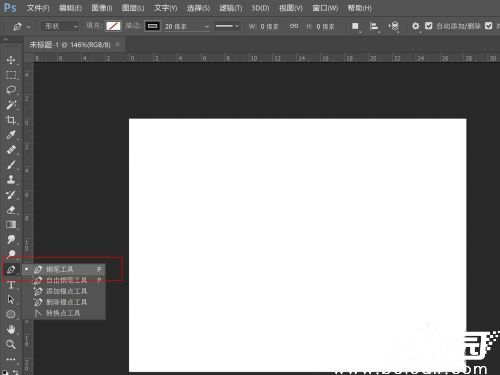500x375 pixels.
Task: Open the 视图(V) menu
Action: click(291, 8)
